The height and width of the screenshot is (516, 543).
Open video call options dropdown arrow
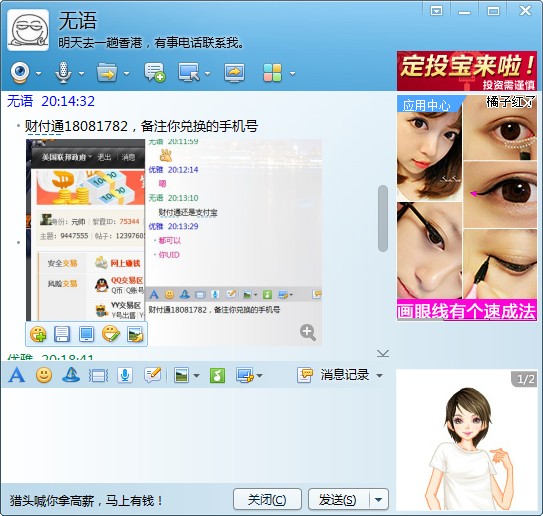pos(38,73)
